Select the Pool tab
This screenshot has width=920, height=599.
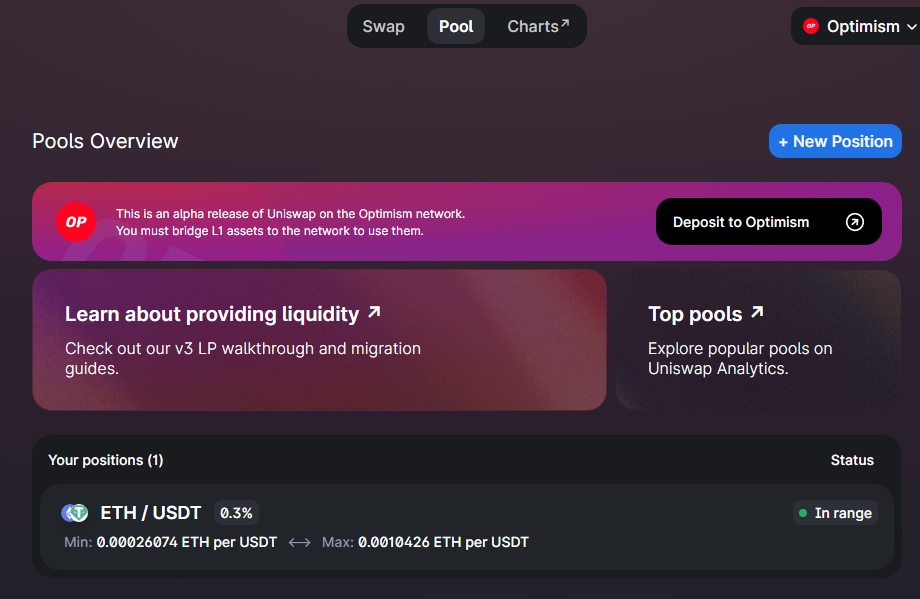[456, 26]
